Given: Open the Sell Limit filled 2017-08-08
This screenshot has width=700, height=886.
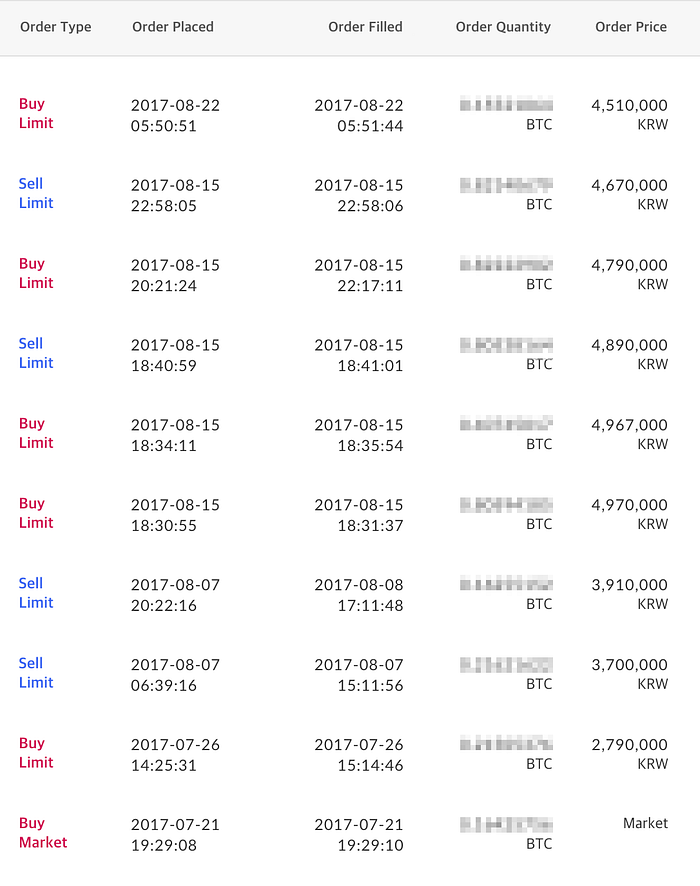Looking at the screenshot, I should 36,593.
